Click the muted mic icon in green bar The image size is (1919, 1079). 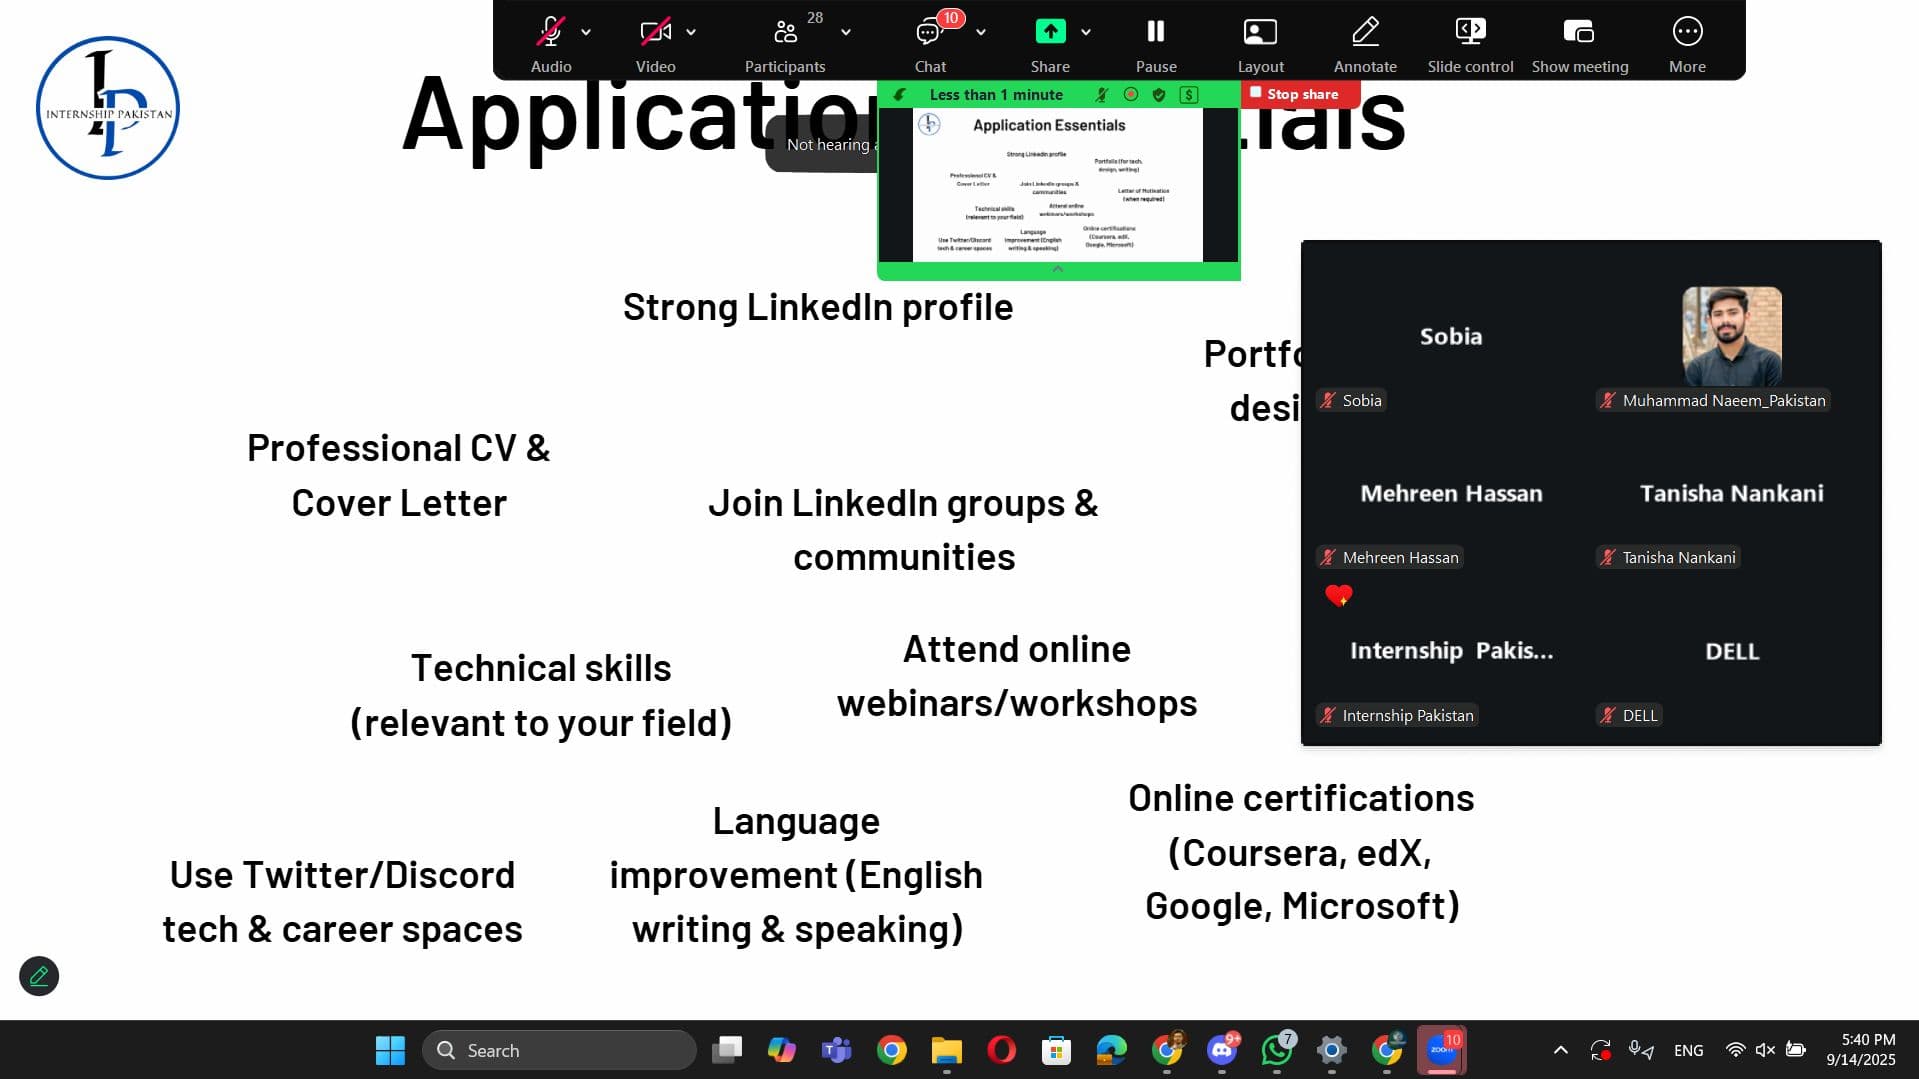pyautogui.click(x=1102, y=94)
